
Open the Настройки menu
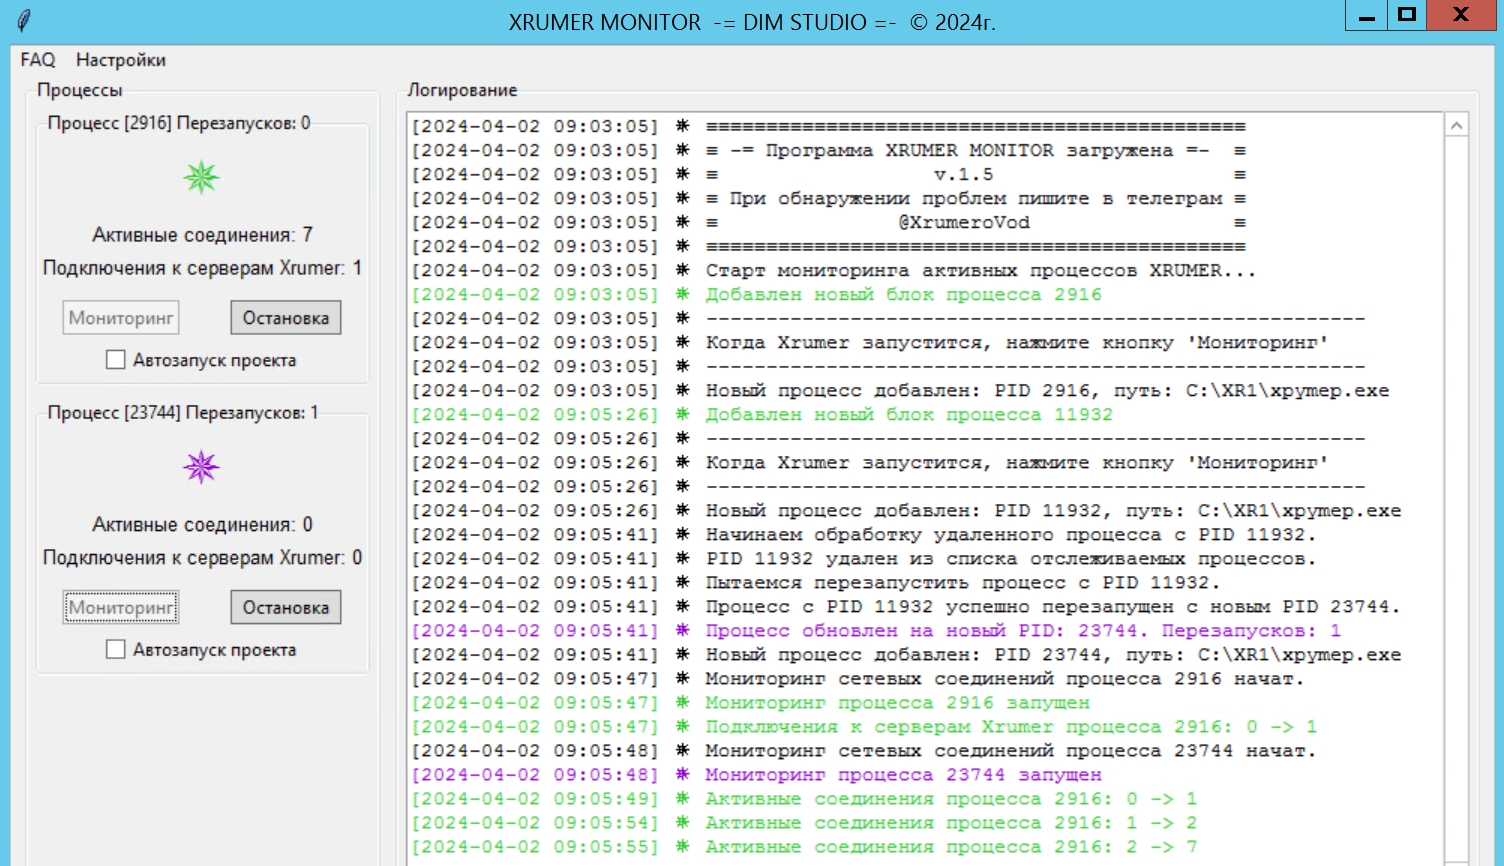click(121, 60)
